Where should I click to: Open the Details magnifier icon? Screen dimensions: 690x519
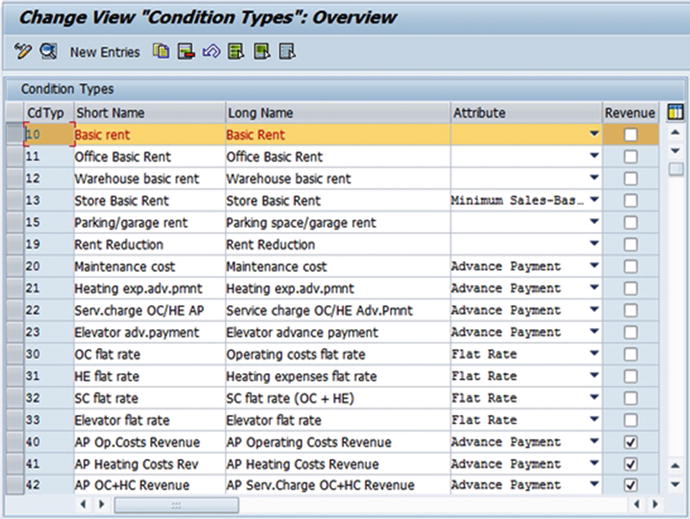click(x=48, y=51)
